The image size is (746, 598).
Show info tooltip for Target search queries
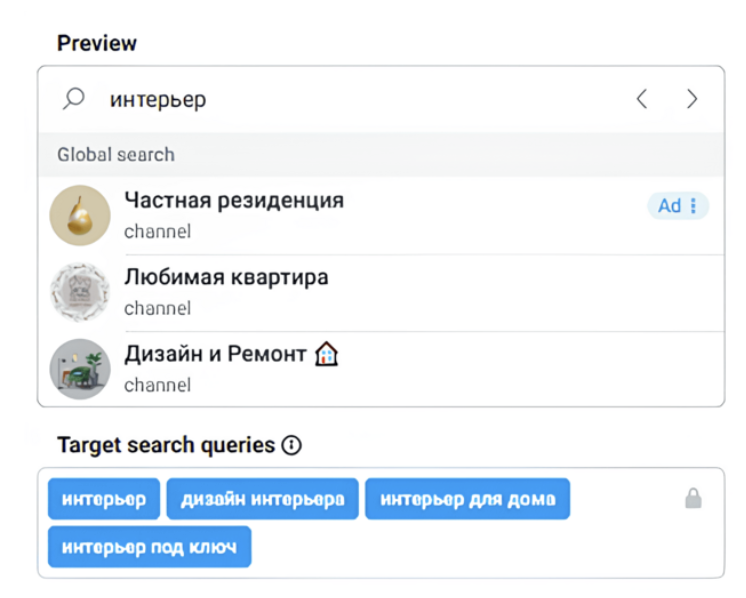291,445
